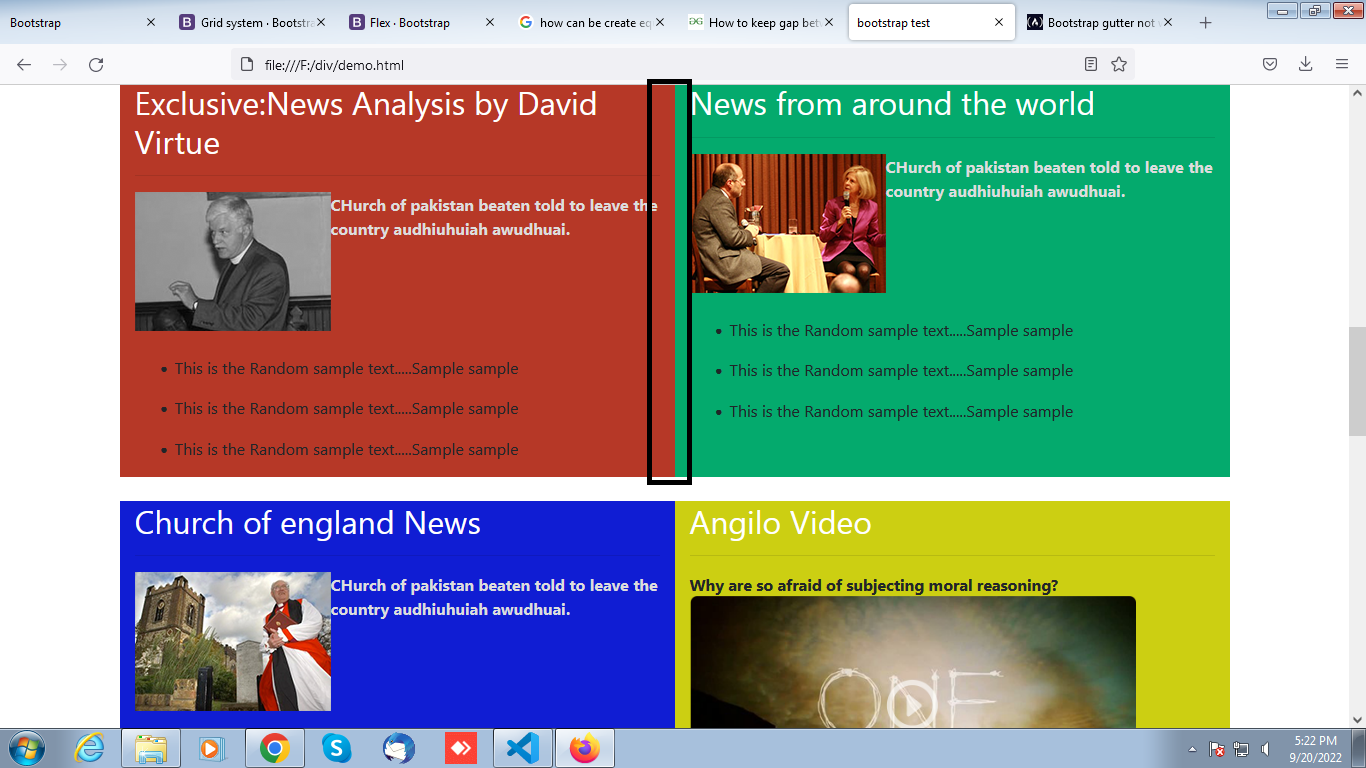
Task: Open Thunderbird mail from taskbar
Action: pyautogui.click(x=399, y=748)
